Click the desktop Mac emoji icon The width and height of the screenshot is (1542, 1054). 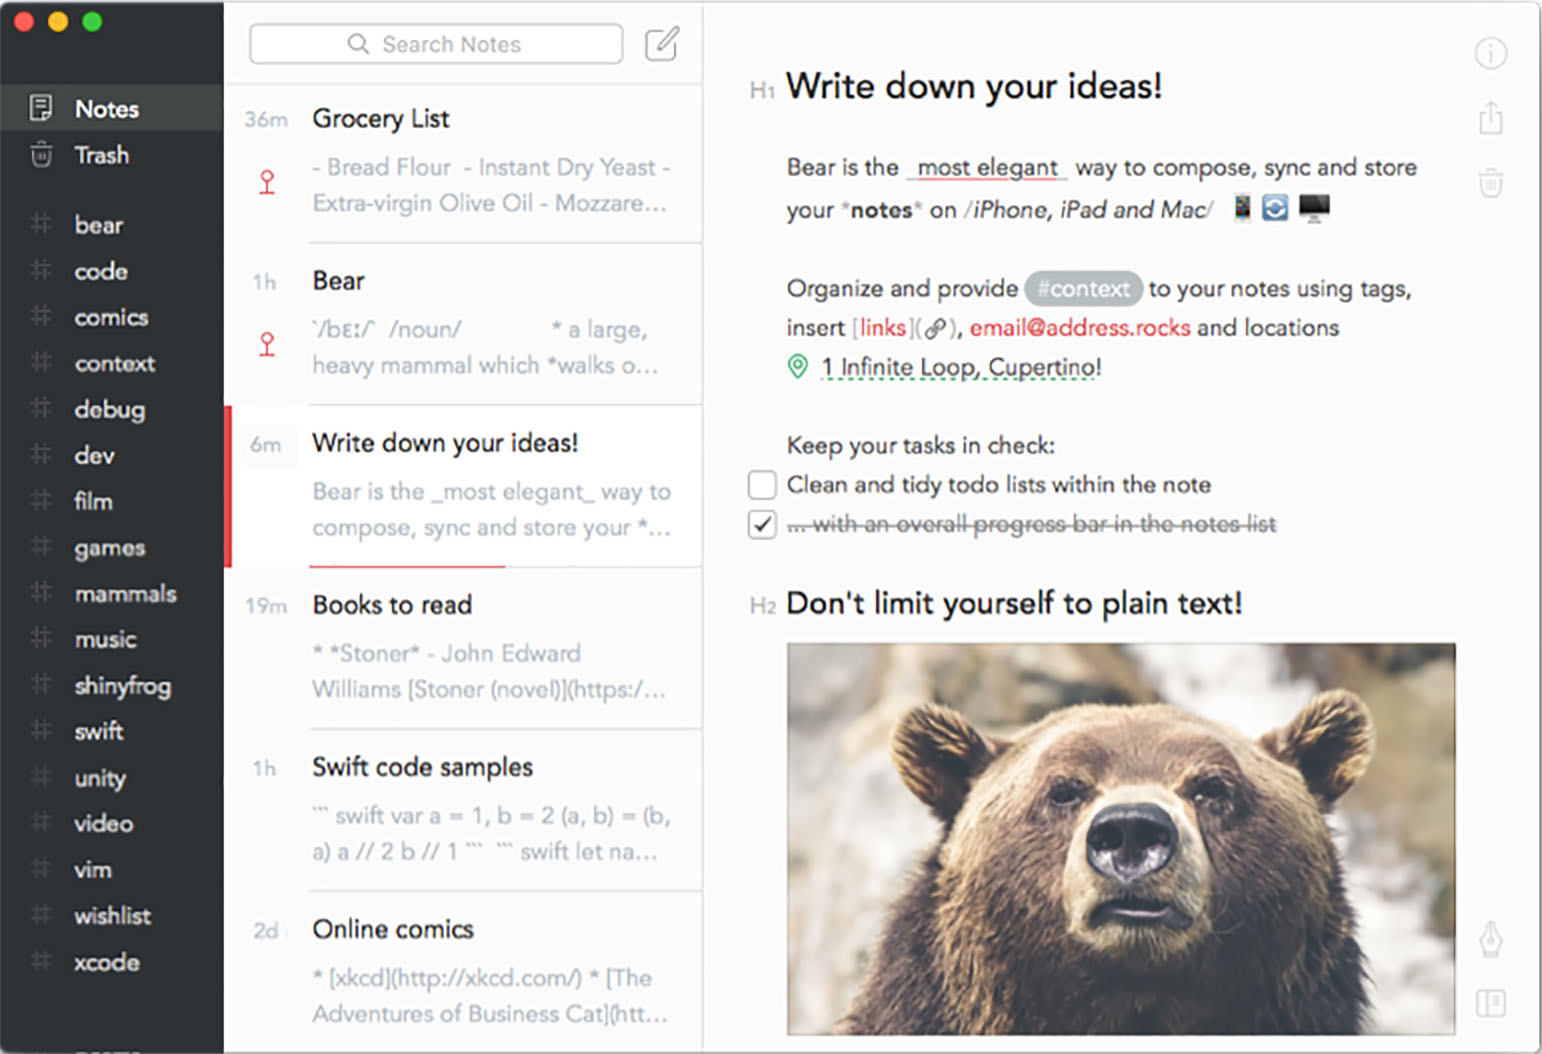[x=1314, y=208]
